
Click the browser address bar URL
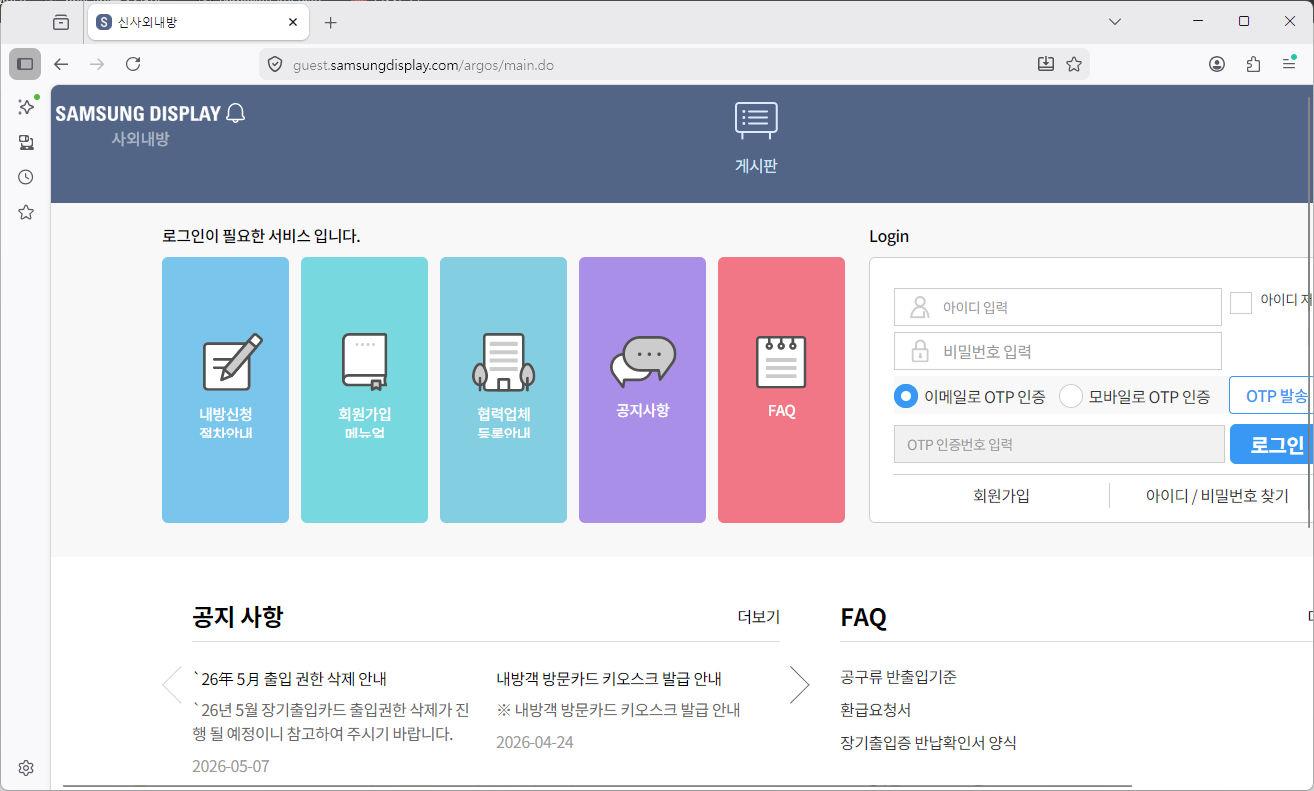click(x=423, y=65)
